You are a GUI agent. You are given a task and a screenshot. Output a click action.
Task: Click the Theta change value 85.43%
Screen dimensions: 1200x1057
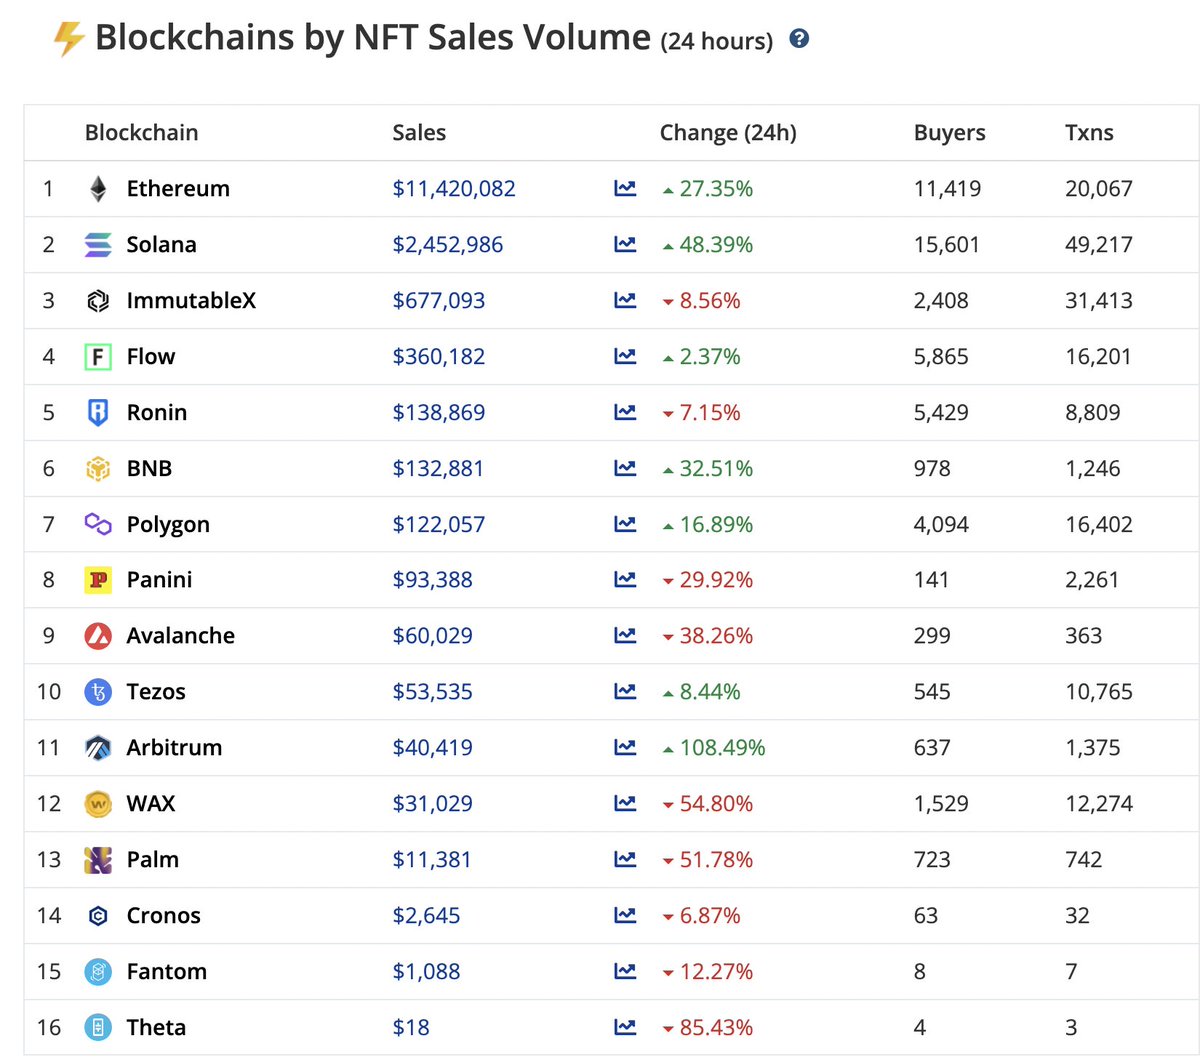[716, 1028]
